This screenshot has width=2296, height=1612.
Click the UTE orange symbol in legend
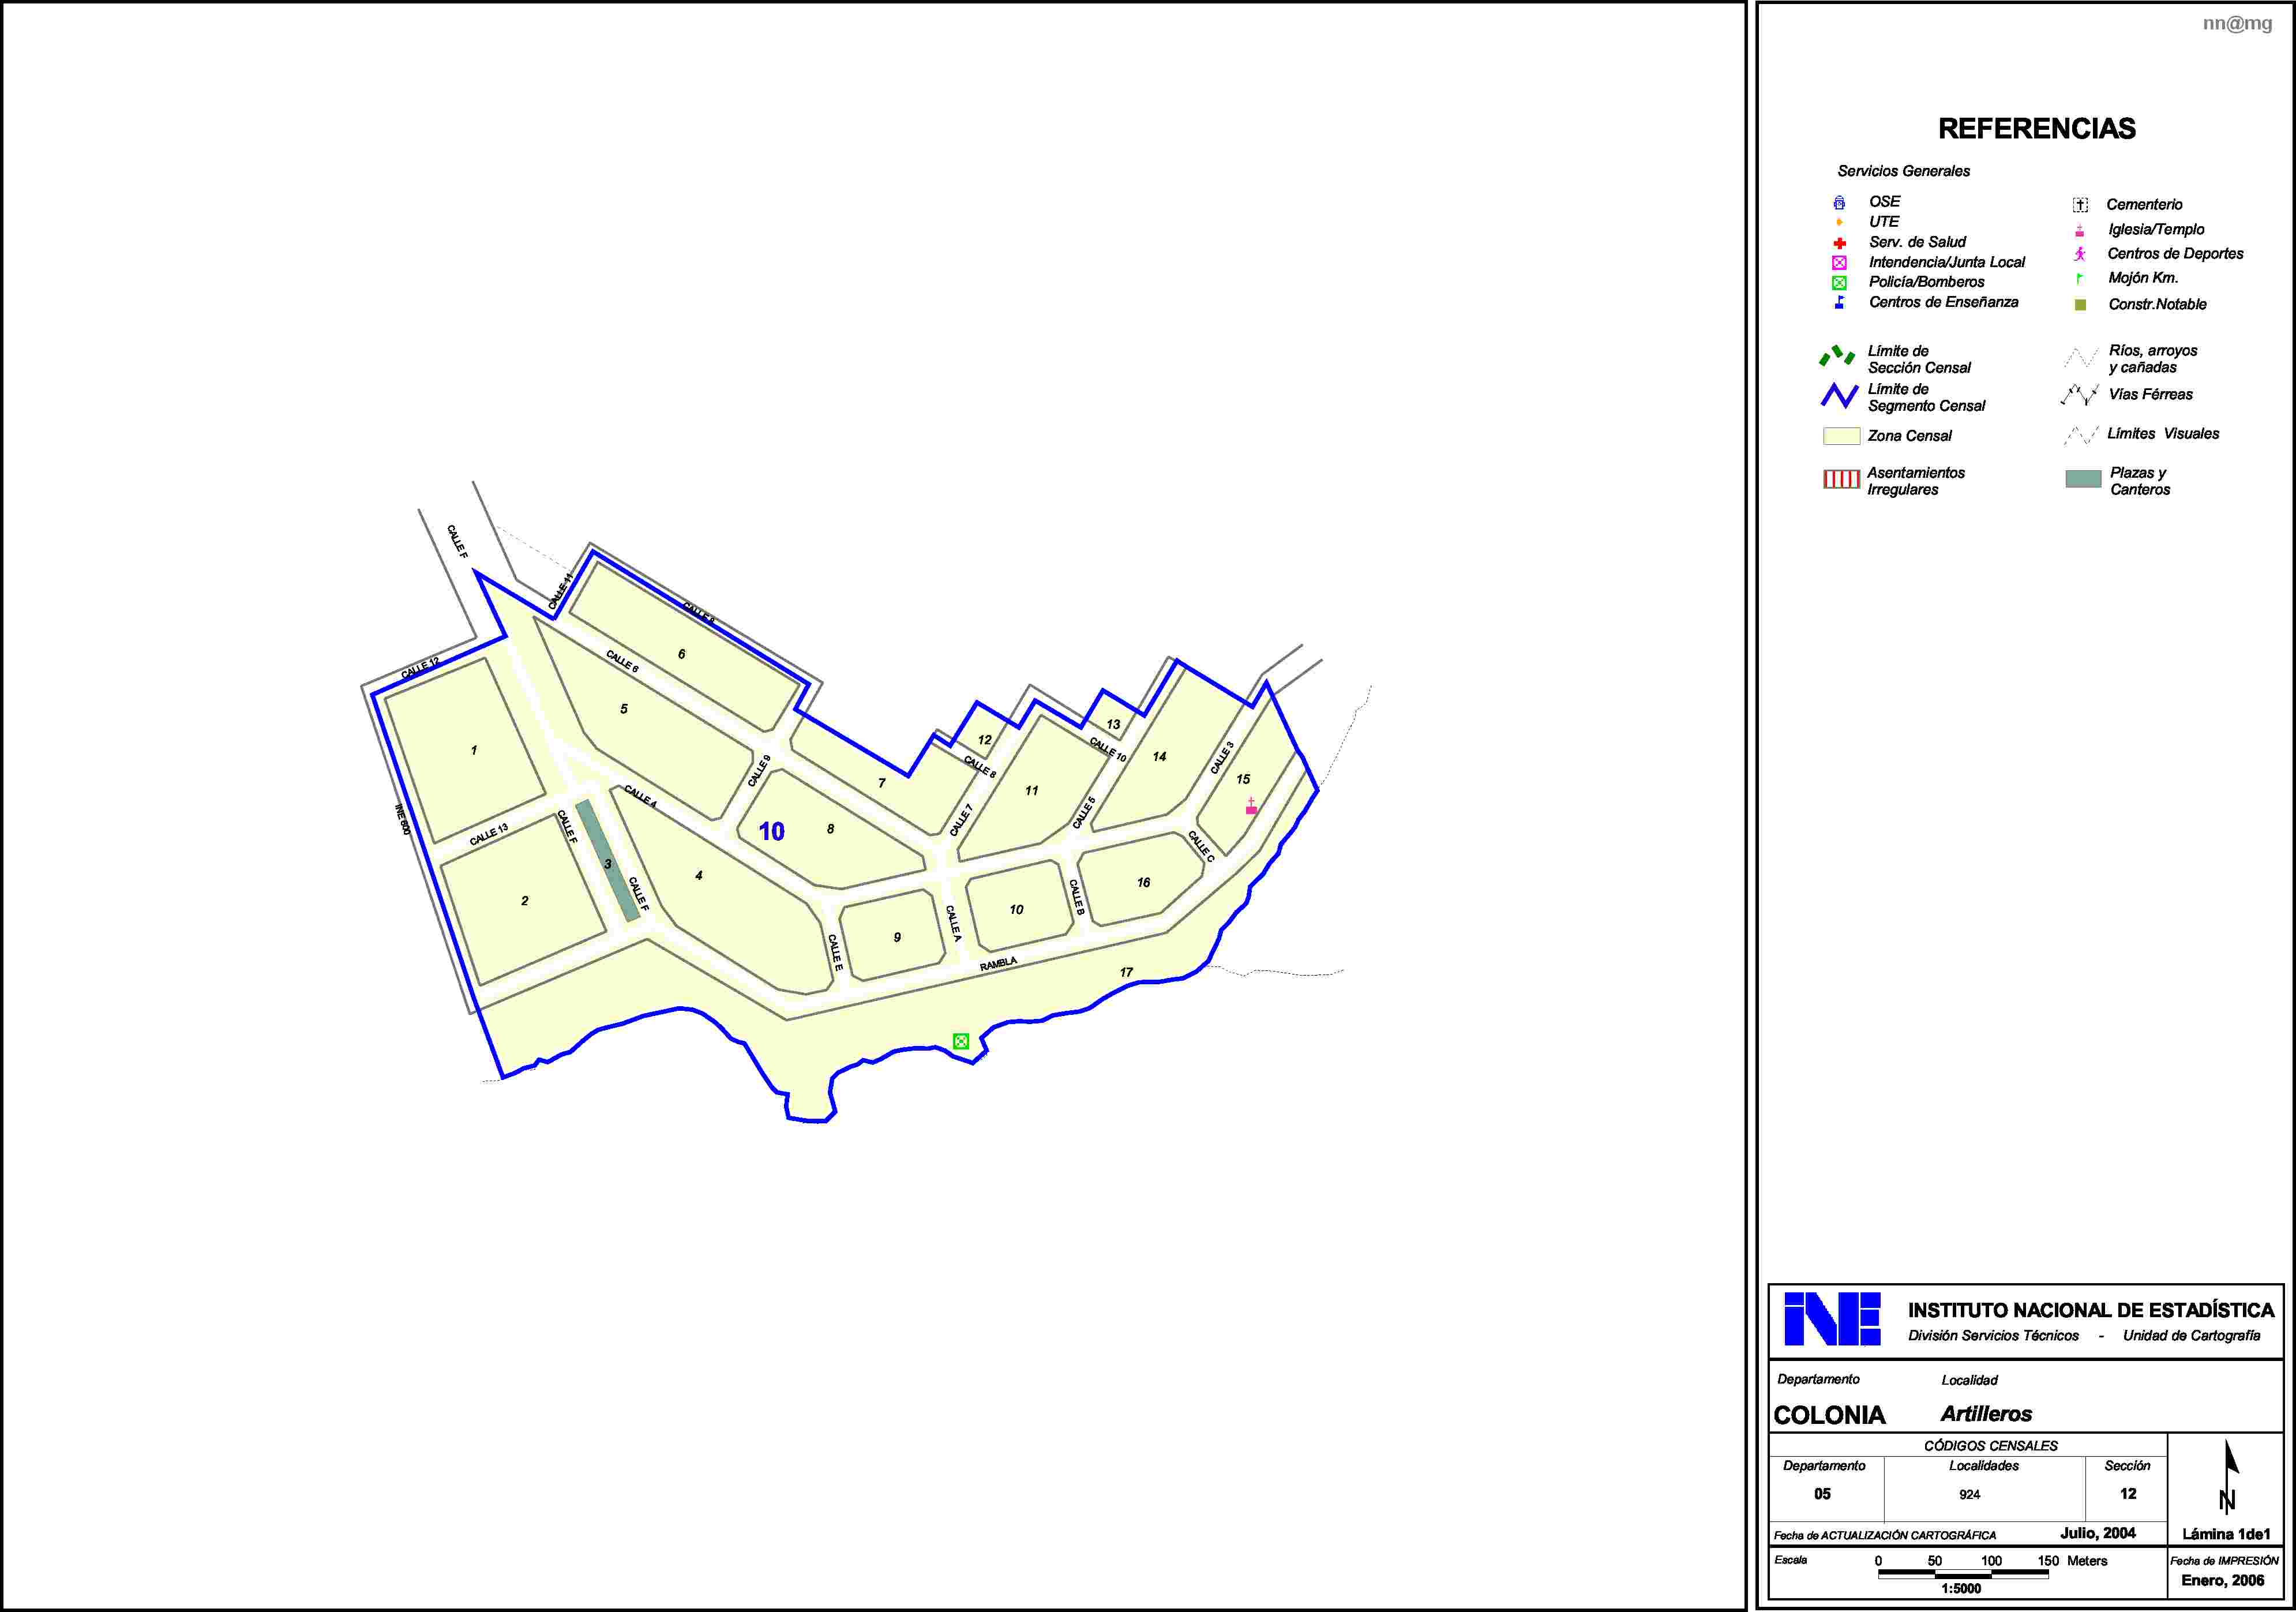click(x=1839, y=222)
